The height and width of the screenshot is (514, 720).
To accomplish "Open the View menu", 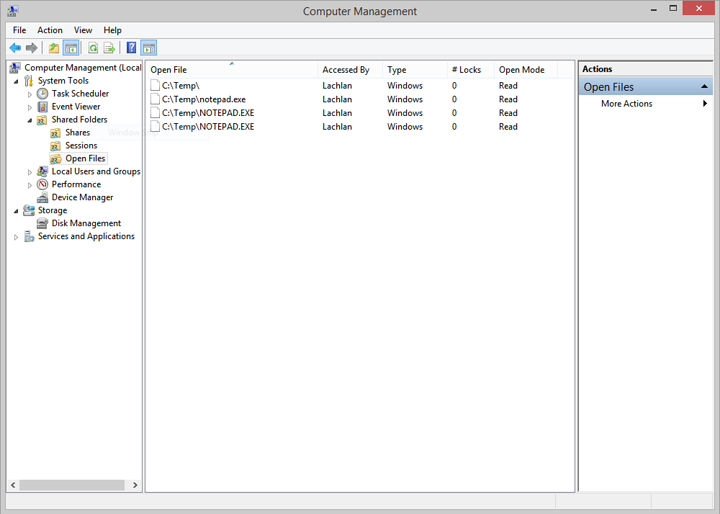I will pos(83,30).
